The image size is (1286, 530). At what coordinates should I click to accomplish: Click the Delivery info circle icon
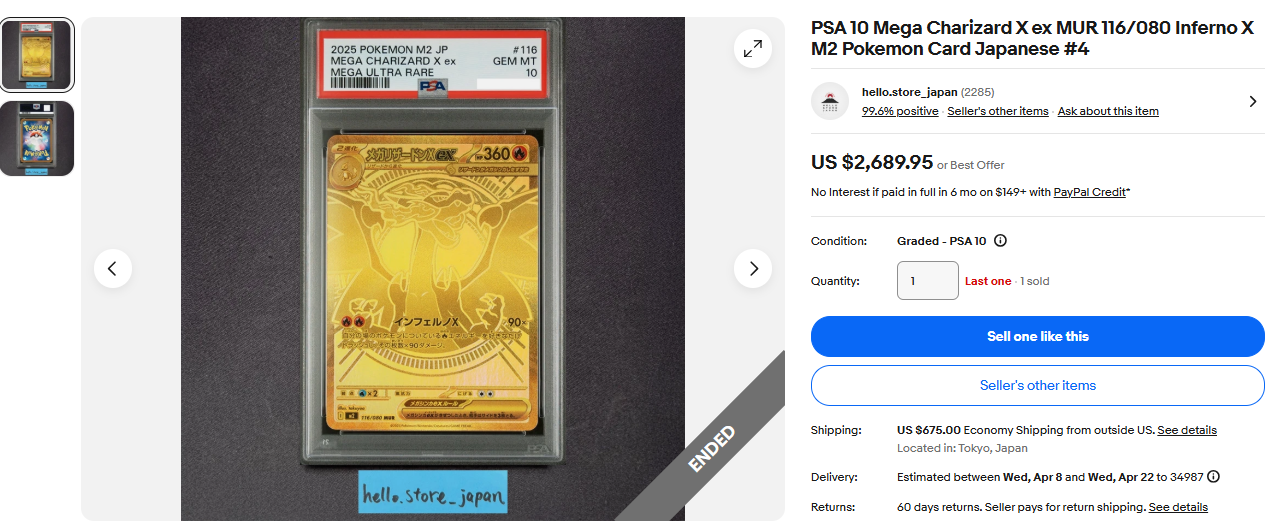1213,477
